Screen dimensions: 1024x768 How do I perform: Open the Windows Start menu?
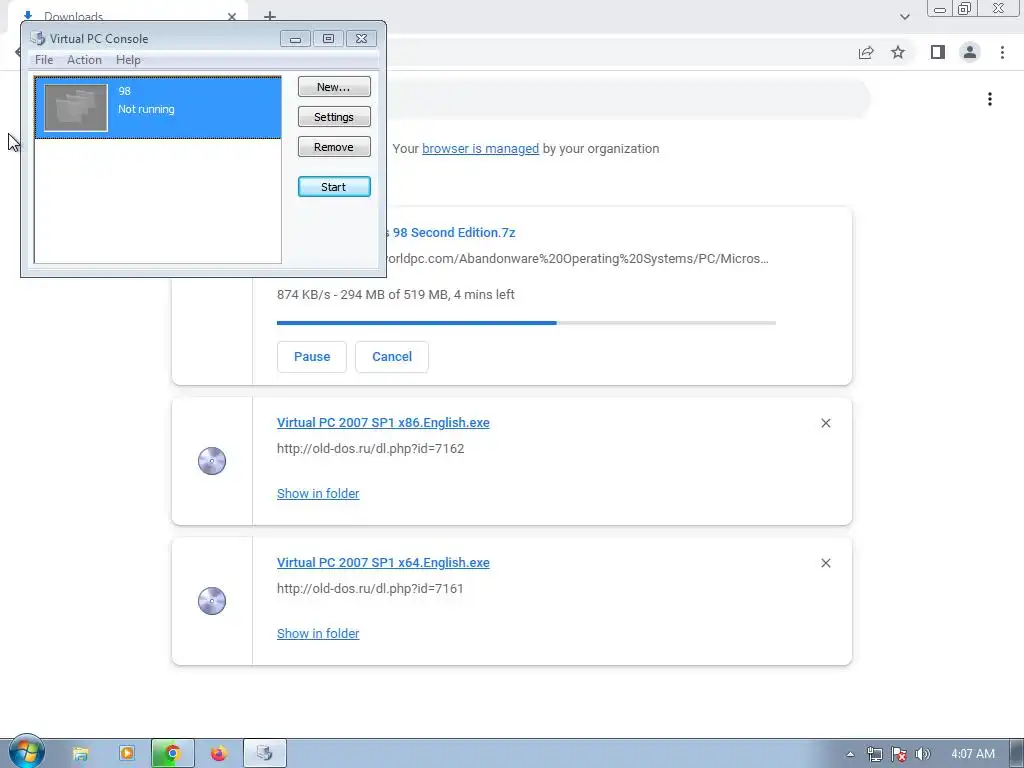coord(26,752)
